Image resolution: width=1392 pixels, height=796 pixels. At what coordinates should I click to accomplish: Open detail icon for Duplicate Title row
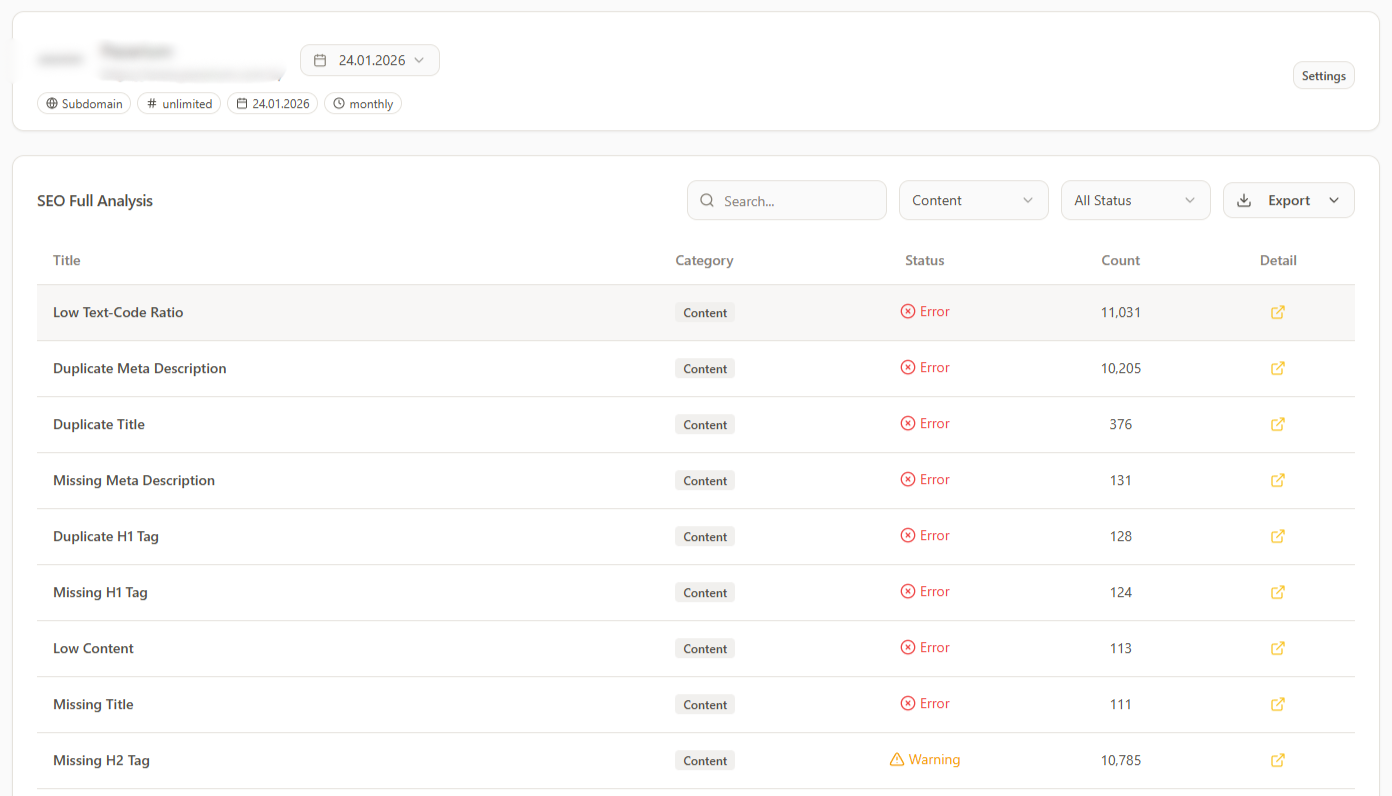click(x=1277, y=424)
